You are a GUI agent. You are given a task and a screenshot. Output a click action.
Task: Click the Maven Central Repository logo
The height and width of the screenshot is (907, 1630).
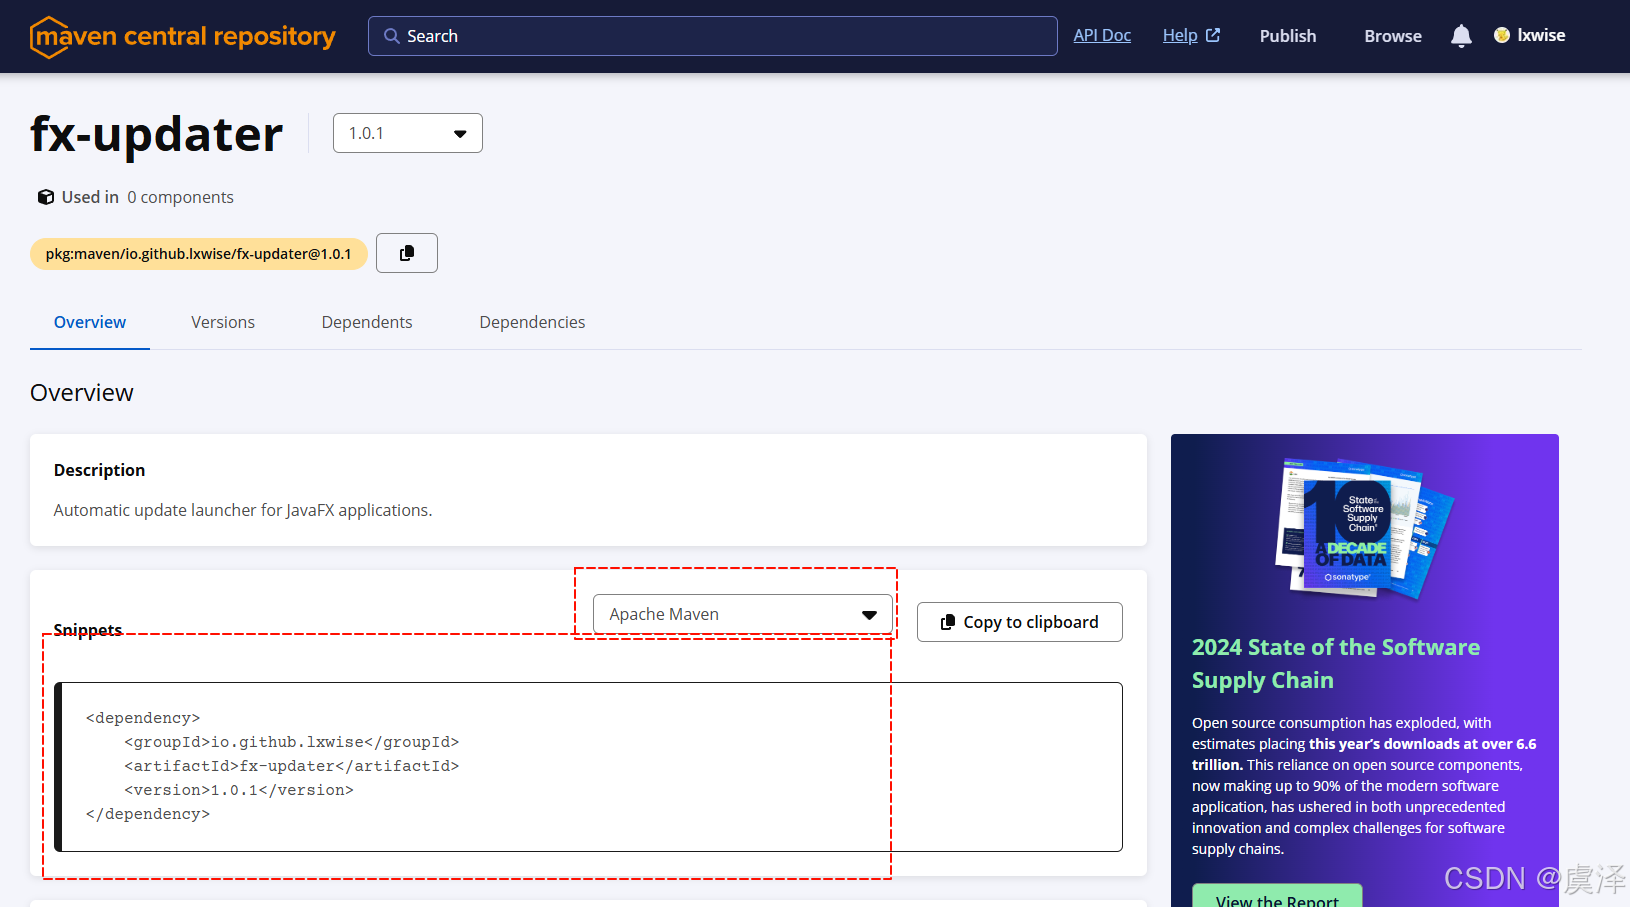[x=183, y=37]
